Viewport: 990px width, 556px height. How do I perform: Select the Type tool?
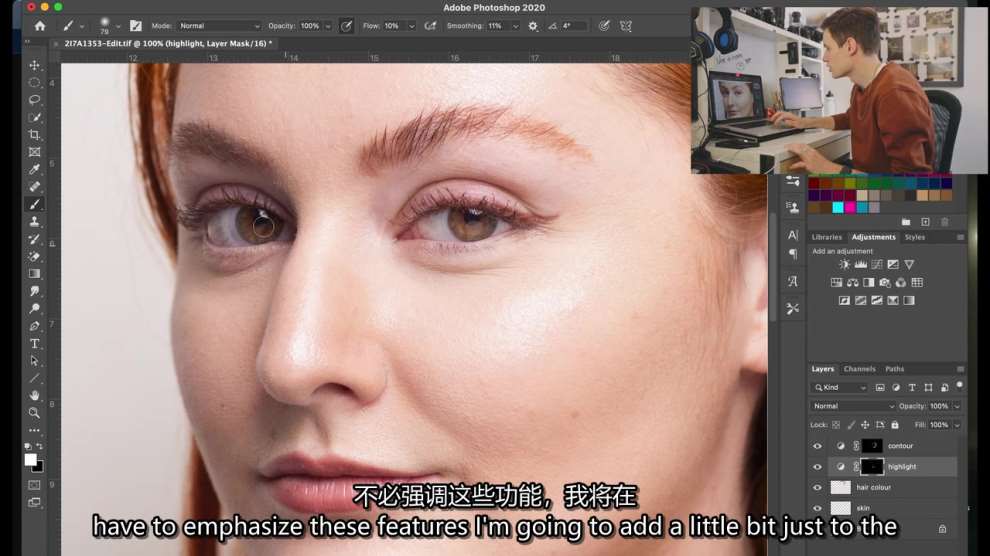tap(34, 343)
